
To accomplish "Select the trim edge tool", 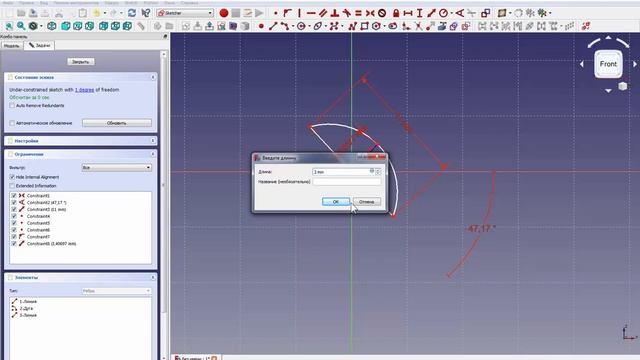I will [x=418, y=26].
